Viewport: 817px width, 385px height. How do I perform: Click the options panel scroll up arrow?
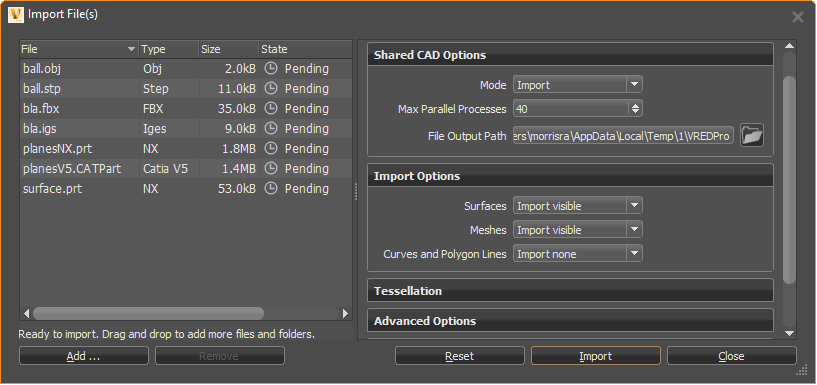[x=789, y=46]
